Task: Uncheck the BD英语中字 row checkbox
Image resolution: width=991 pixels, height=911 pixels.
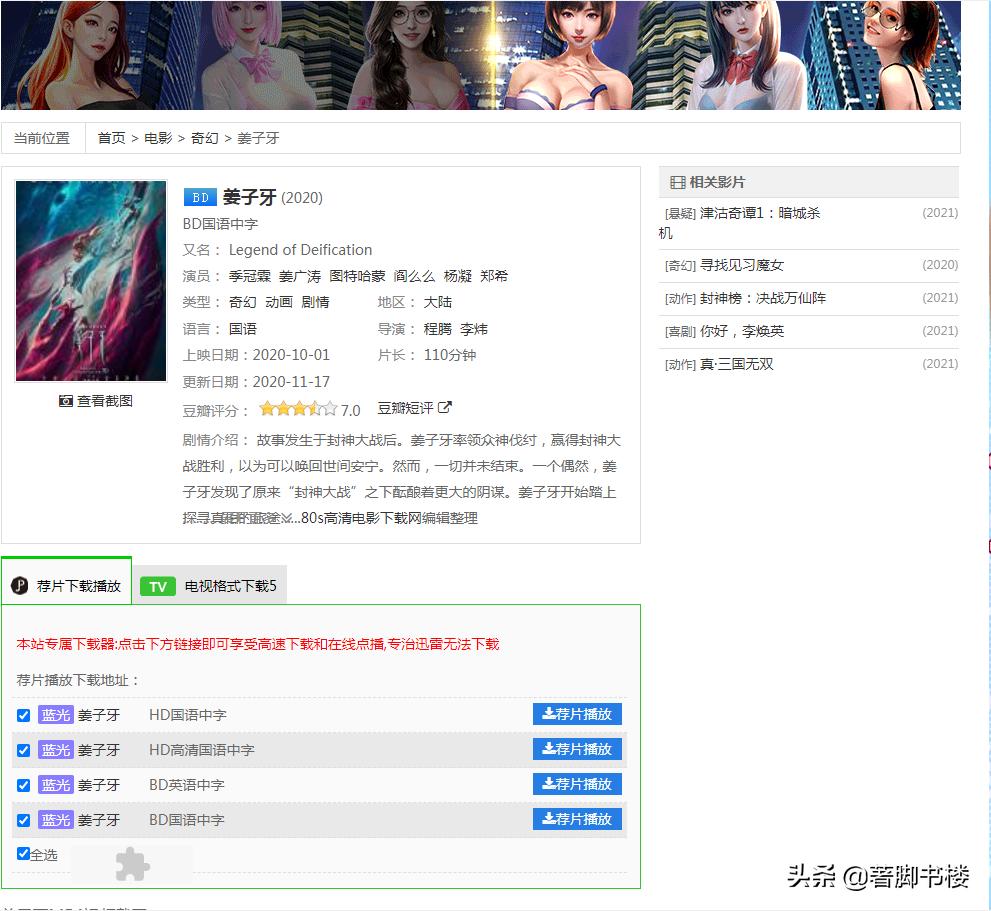Action: tap(23, 785)
